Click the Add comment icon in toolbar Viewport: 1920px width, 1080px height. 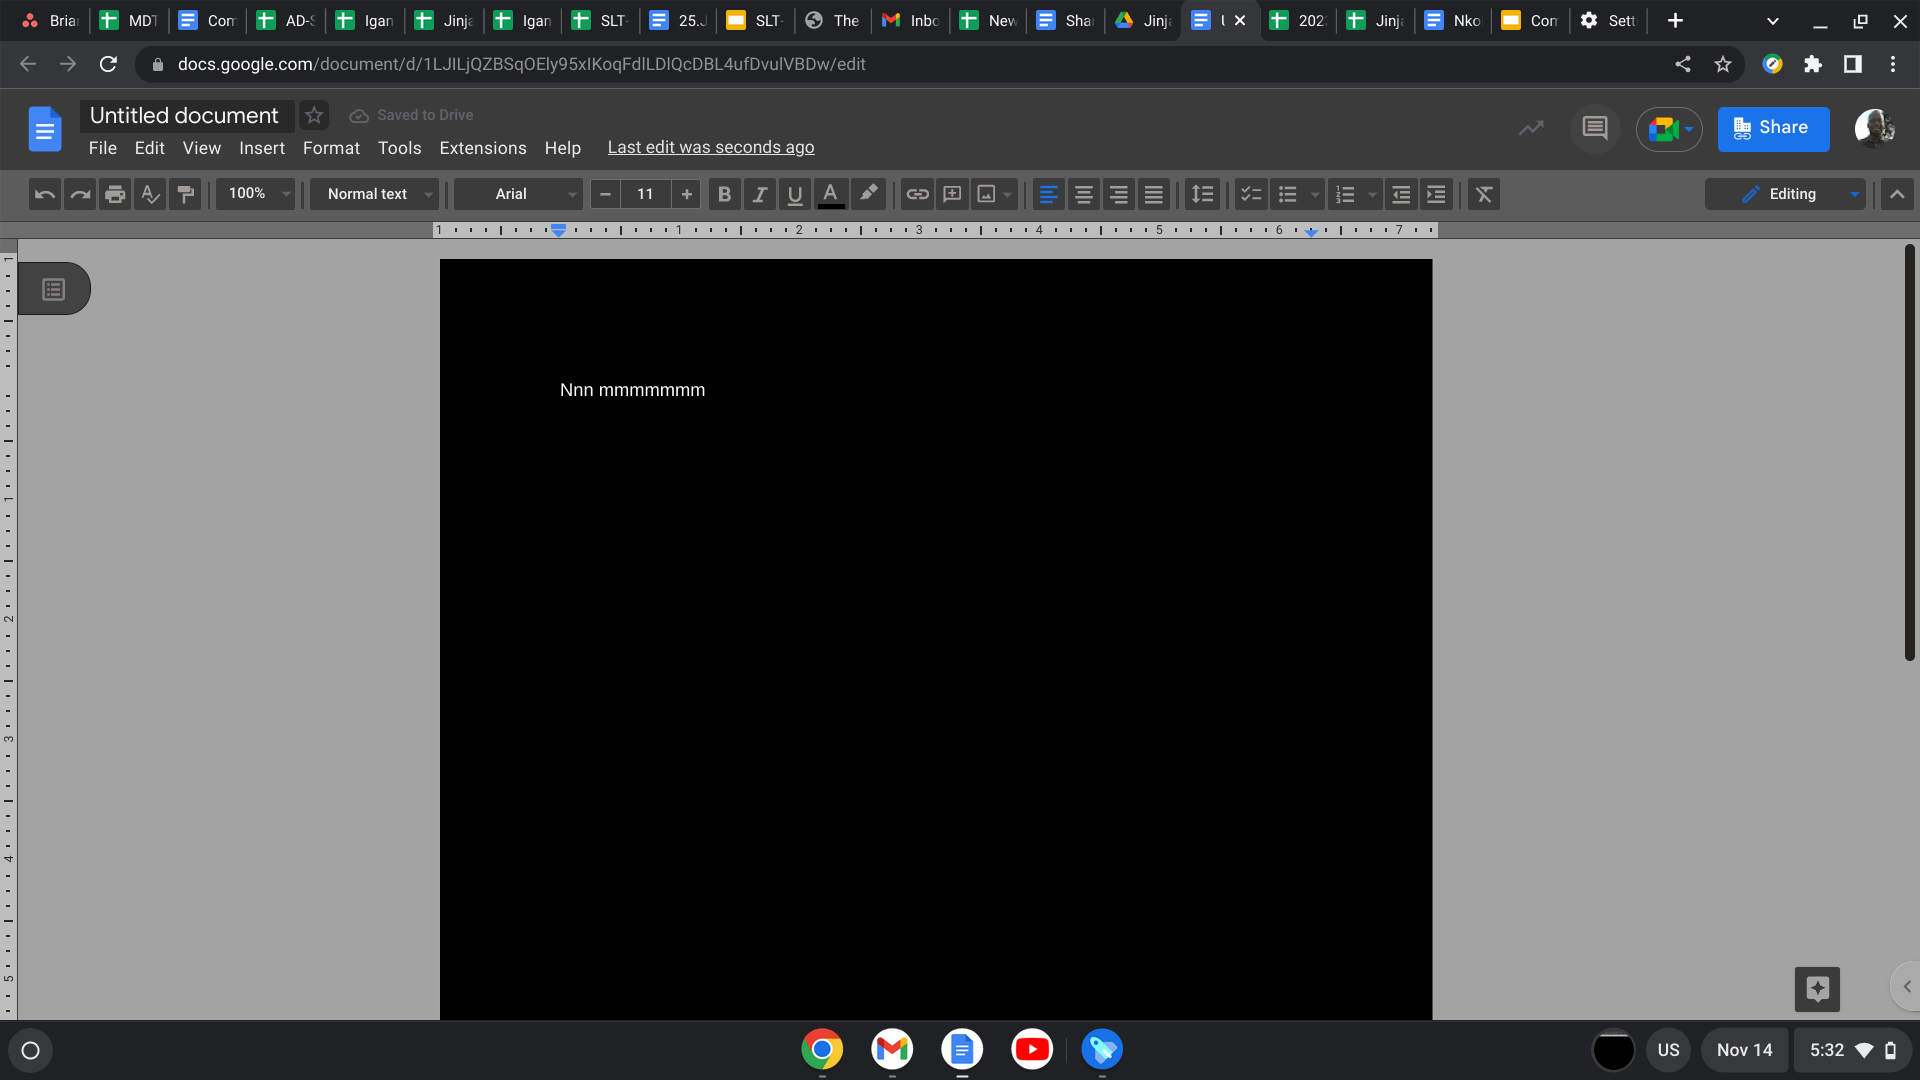952,194
